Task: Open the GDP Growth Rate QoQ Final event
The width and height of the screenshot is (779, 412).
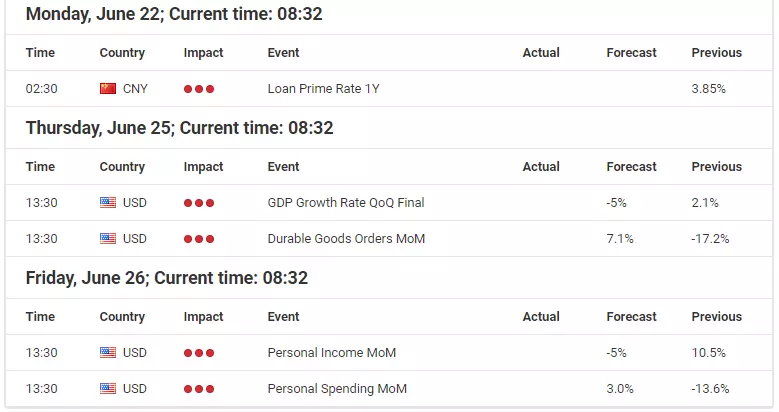Action: coord(346,202)
